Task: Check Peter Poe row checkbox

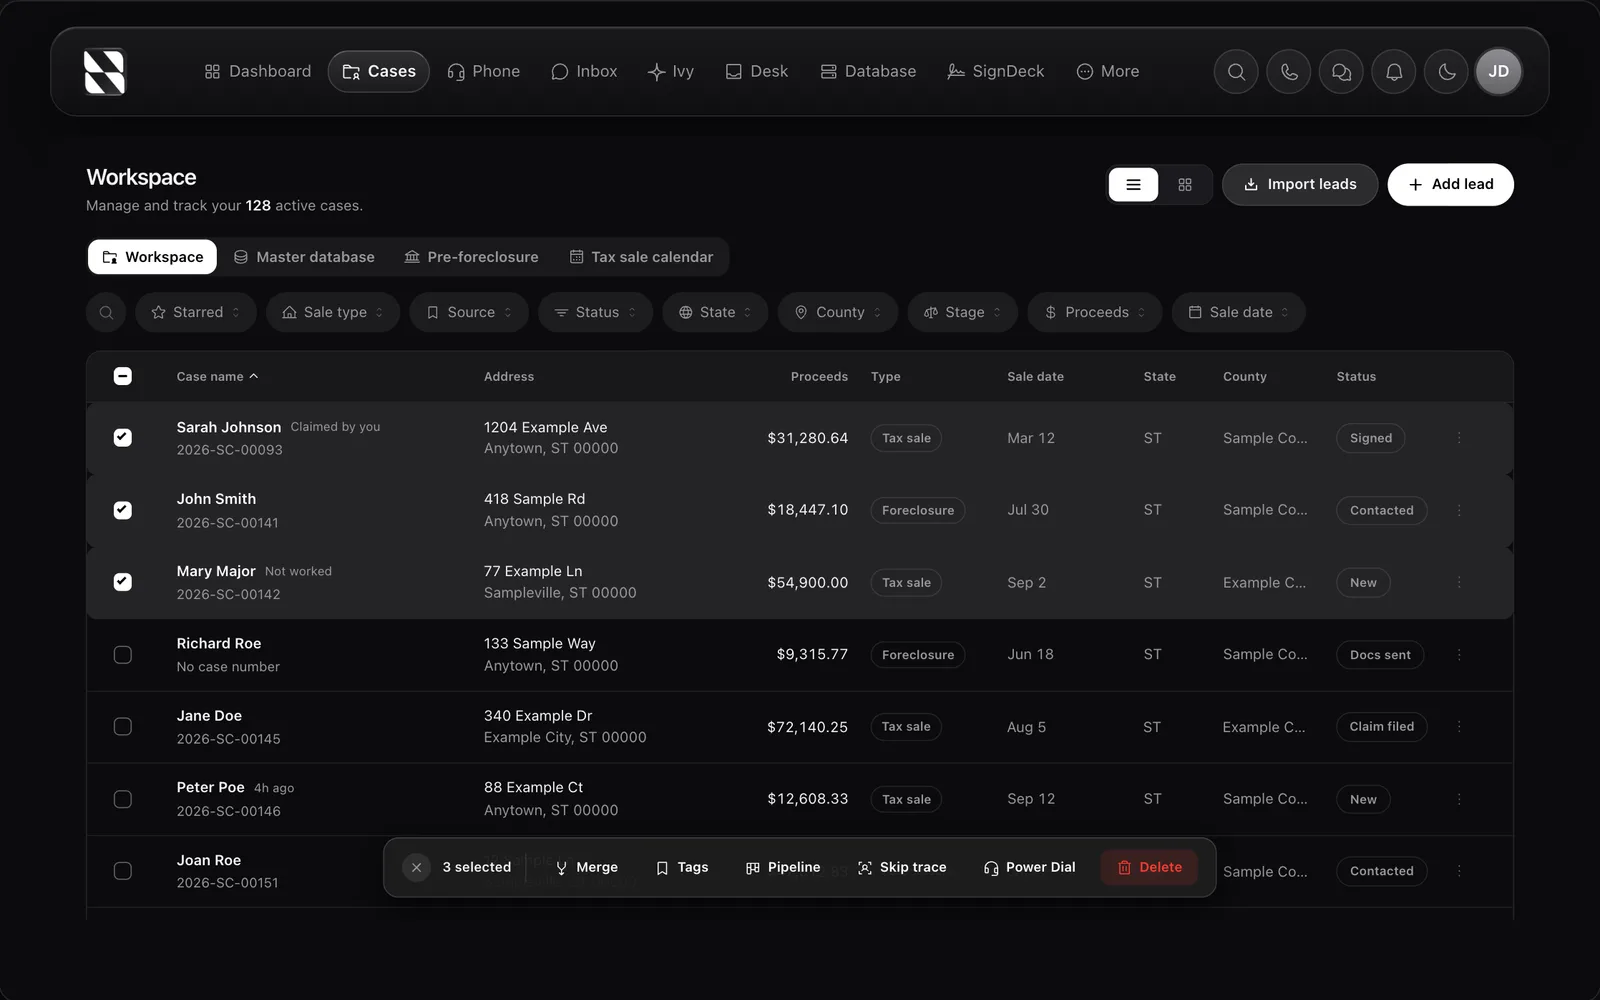Action: tap(122, 799)
